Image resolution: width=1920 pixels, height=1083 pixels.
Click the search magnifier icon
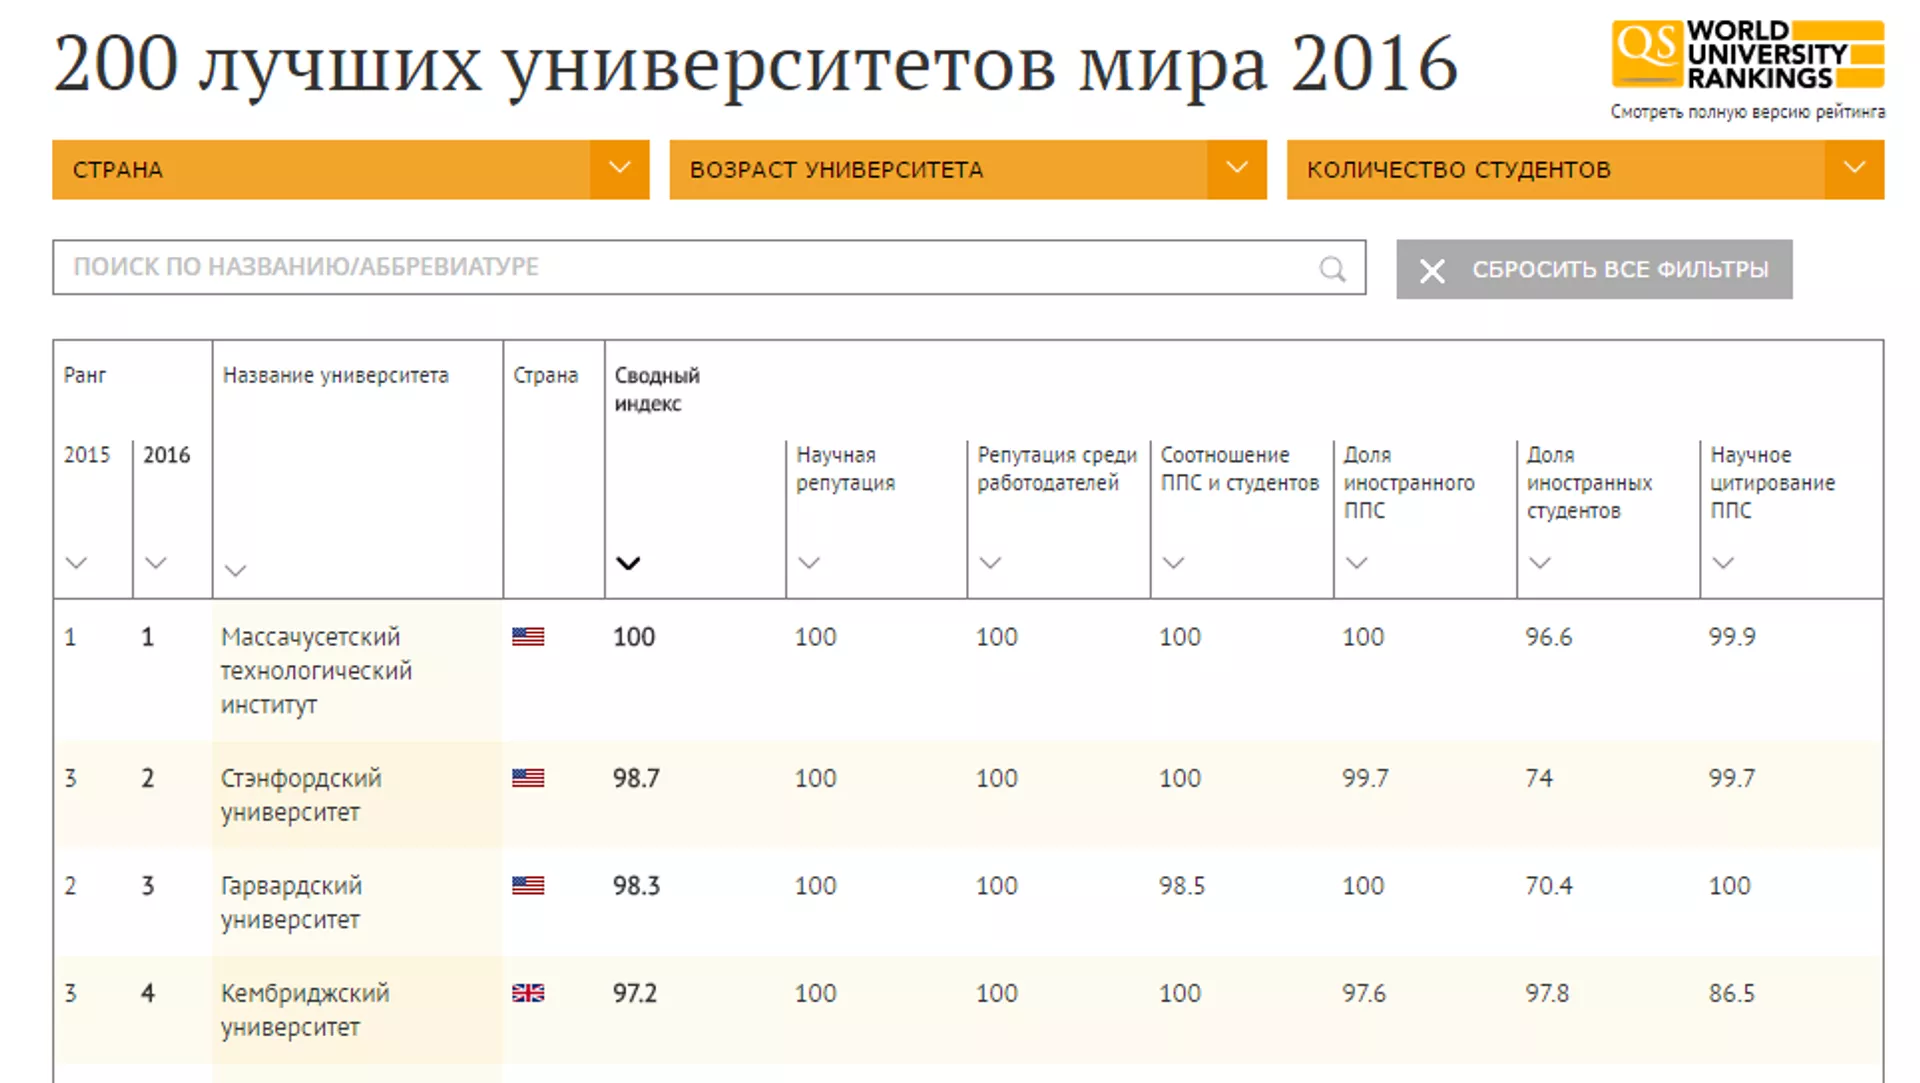click(x=1332, y=269)
